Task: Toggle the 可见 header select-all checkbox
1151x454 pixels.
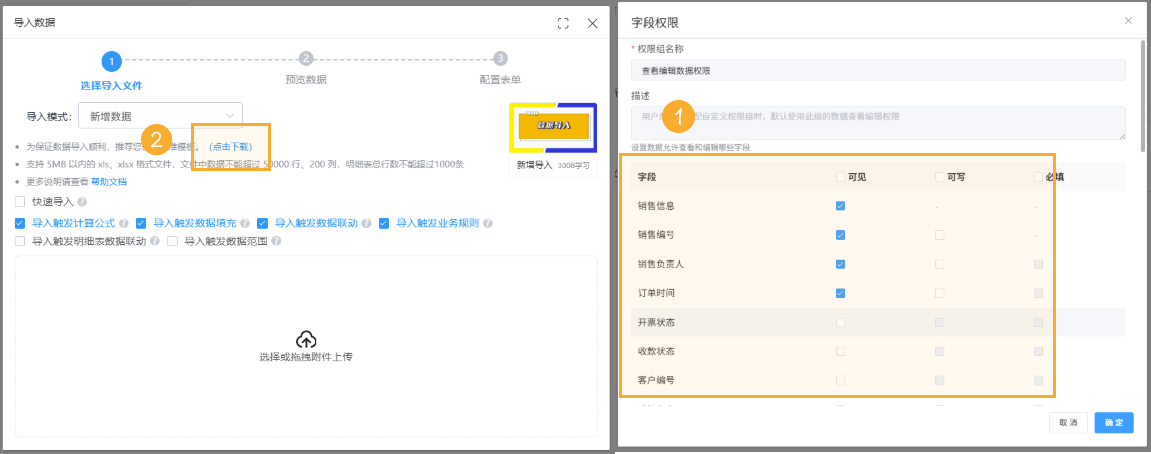Action: click(x=840, y=177)
